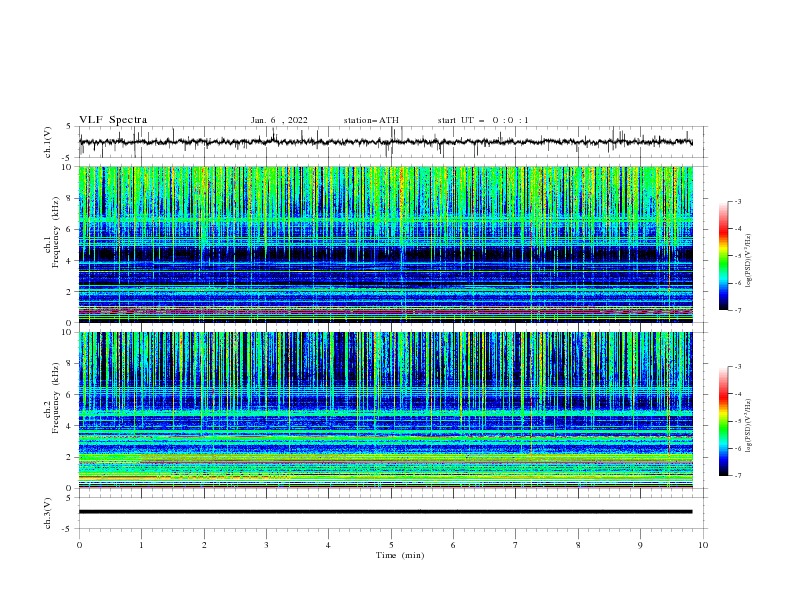Click the 'ch.3(V)' axis label
The image size is (792, 612).
pos(48,513)
